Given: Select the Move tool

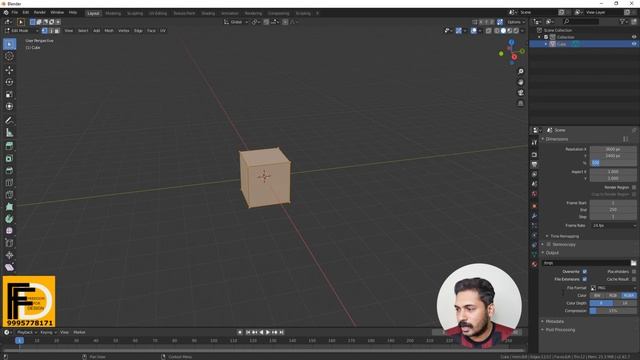Looking at the screenshot, I should [x=9, y=70].
